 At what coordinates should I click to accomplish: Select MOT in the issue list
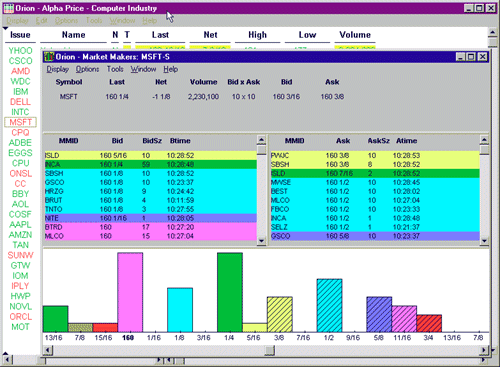point(20,327)
